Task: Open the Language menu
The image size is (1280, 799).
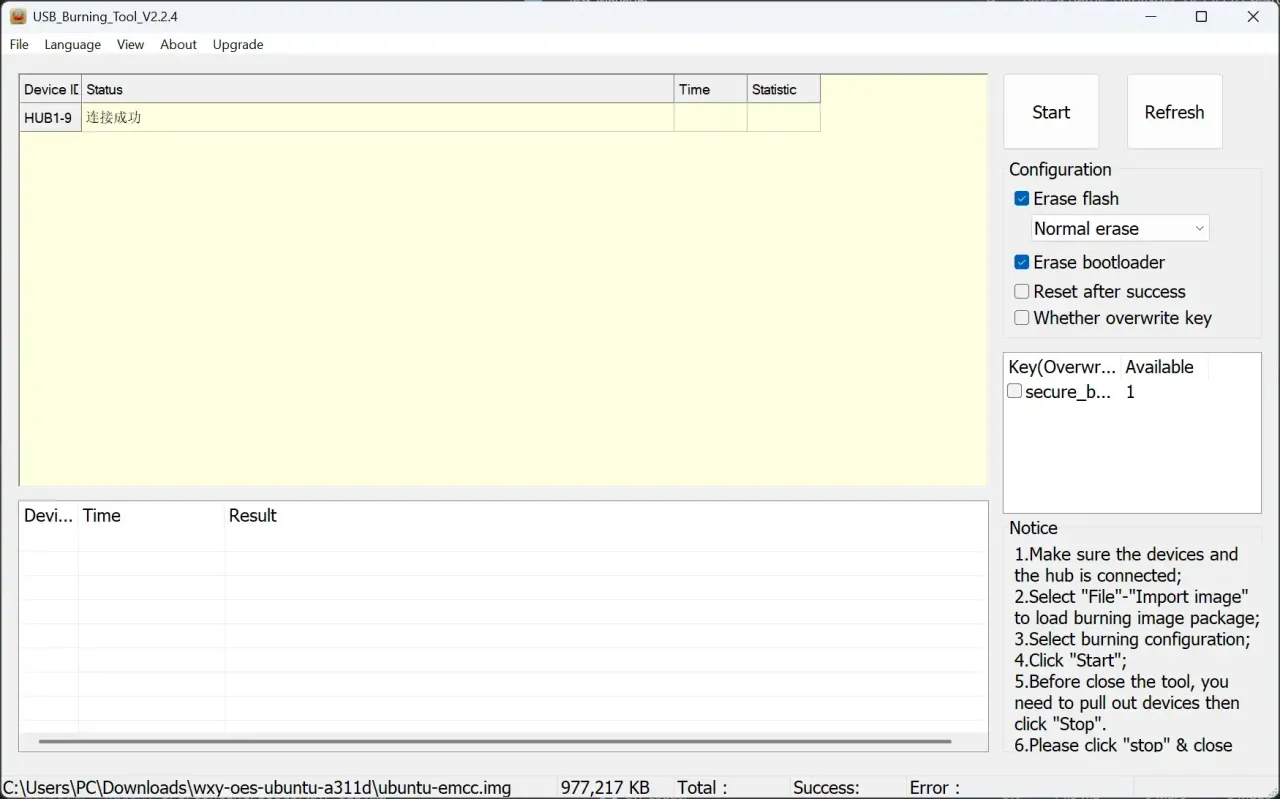Action: pos(73,45)
